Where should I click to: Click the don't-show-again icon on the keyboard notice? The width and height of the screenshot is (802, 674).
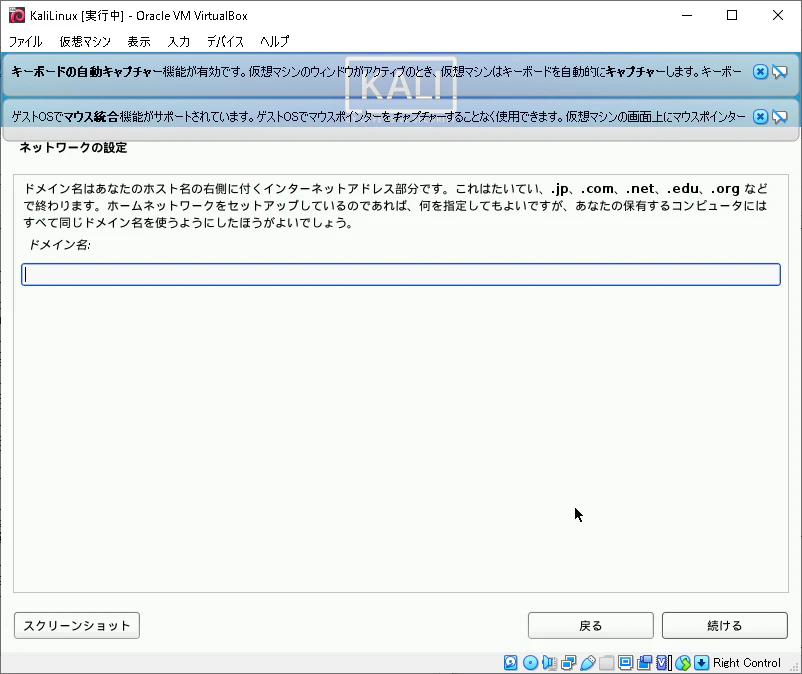coord(779,72)
